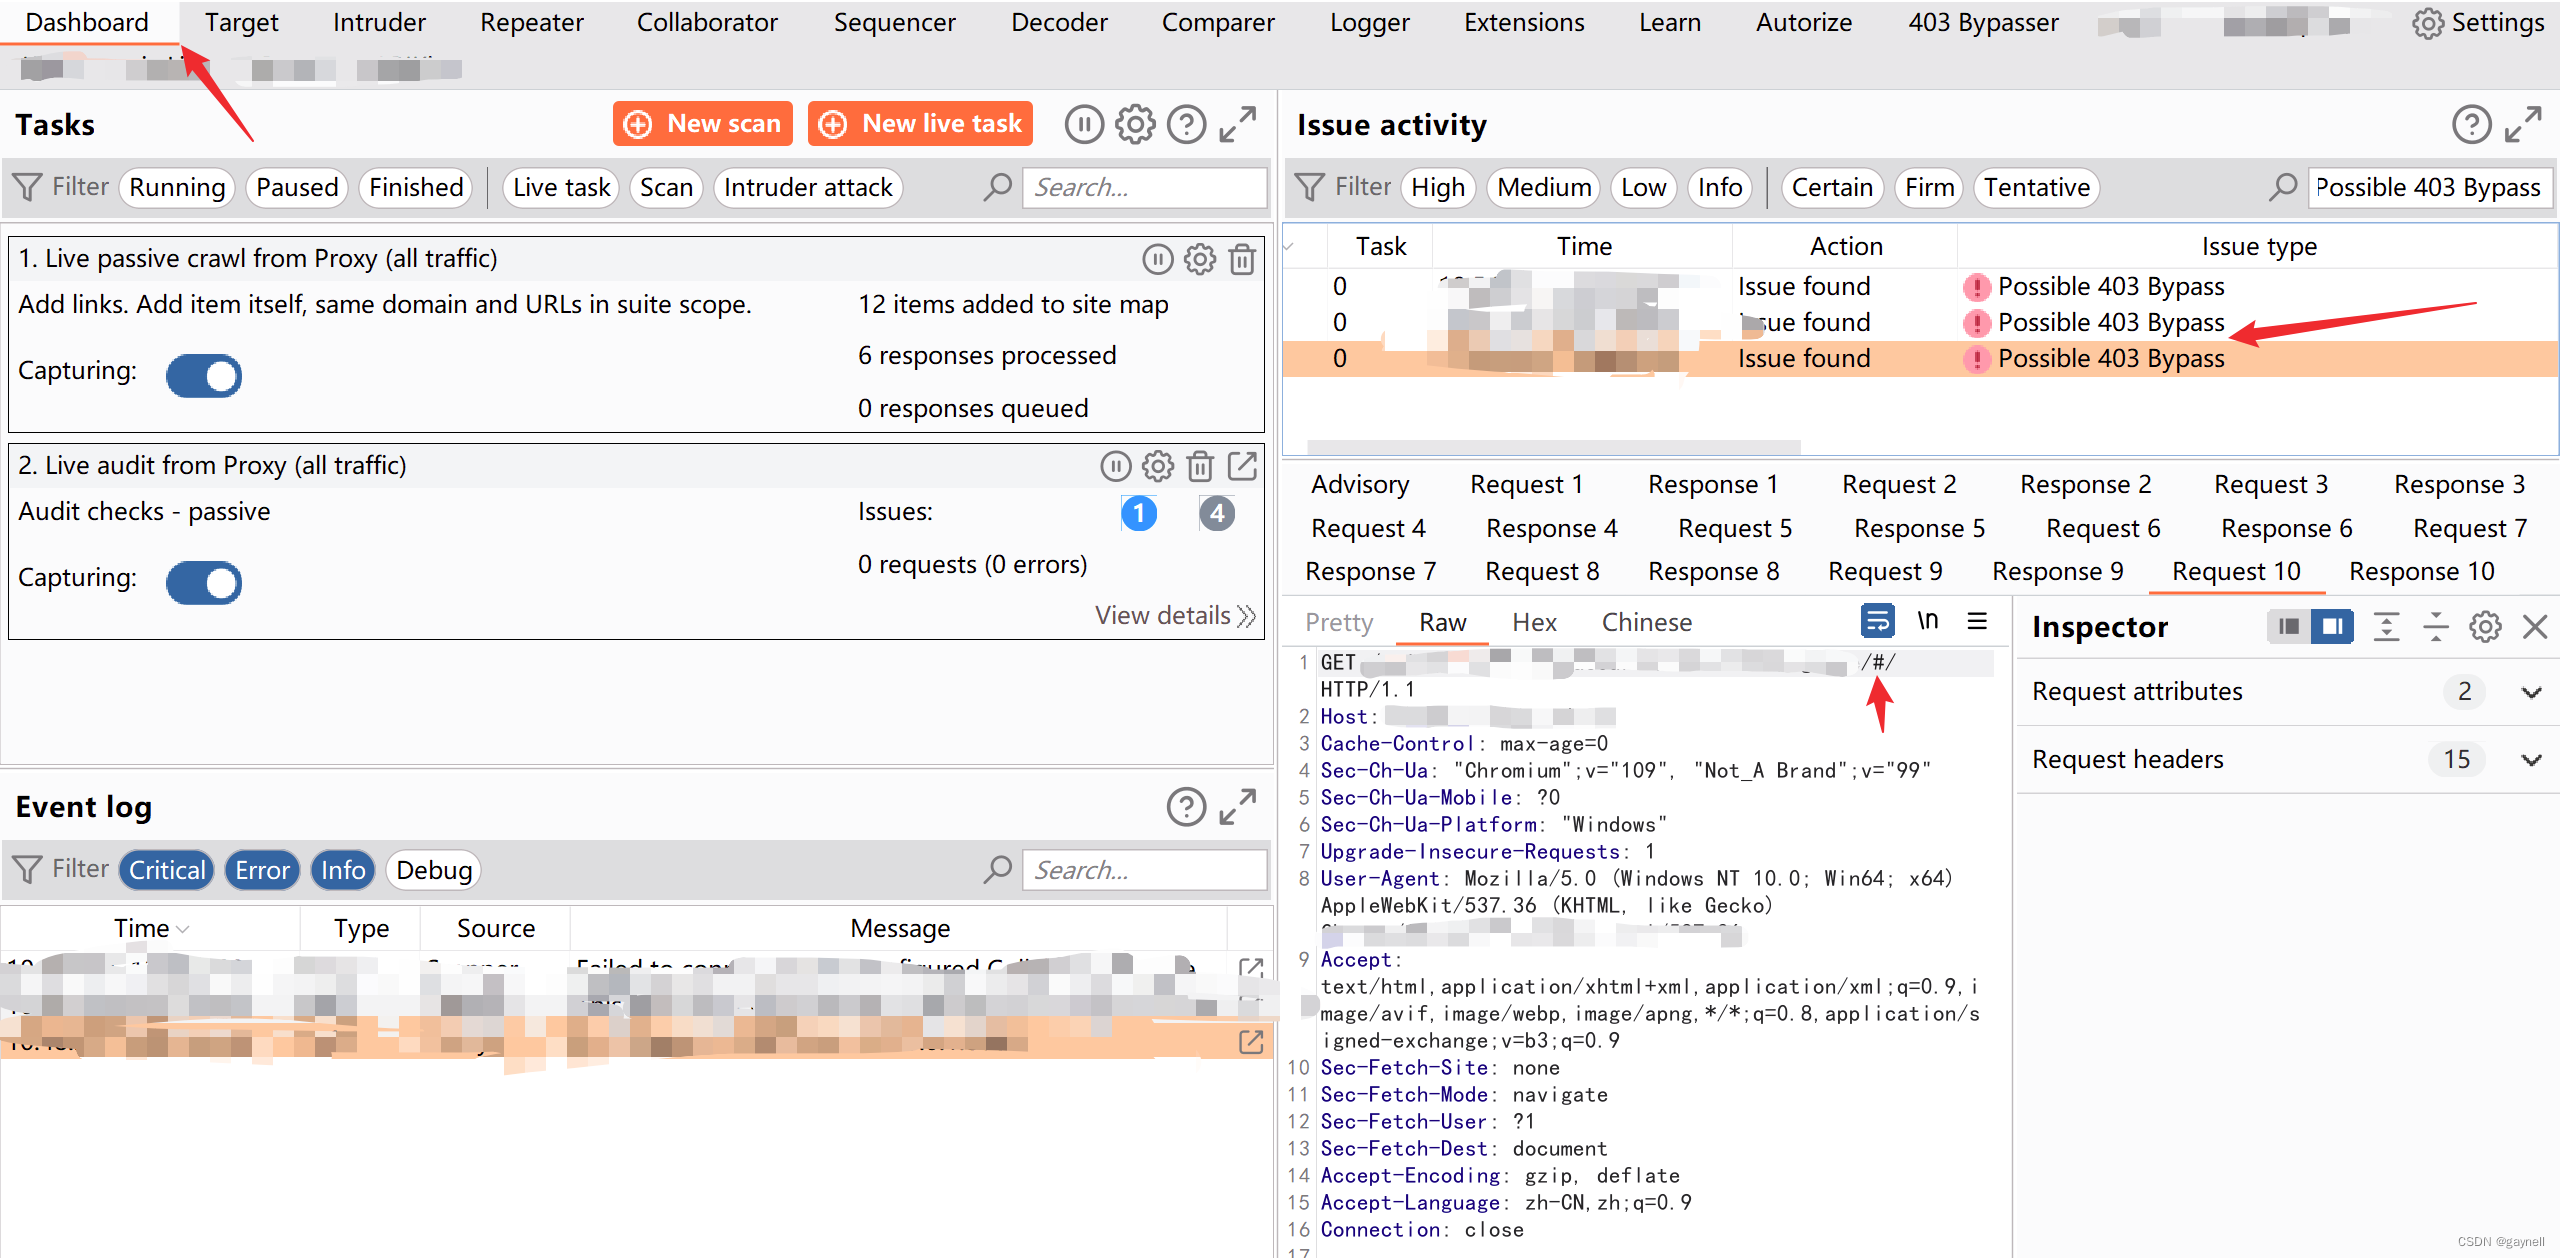Image resolution: width=2560 pixels, height=1258 pixels.
Task: Toggle Capturing for Live passive crawl
Action: click(x=204, y=376)
